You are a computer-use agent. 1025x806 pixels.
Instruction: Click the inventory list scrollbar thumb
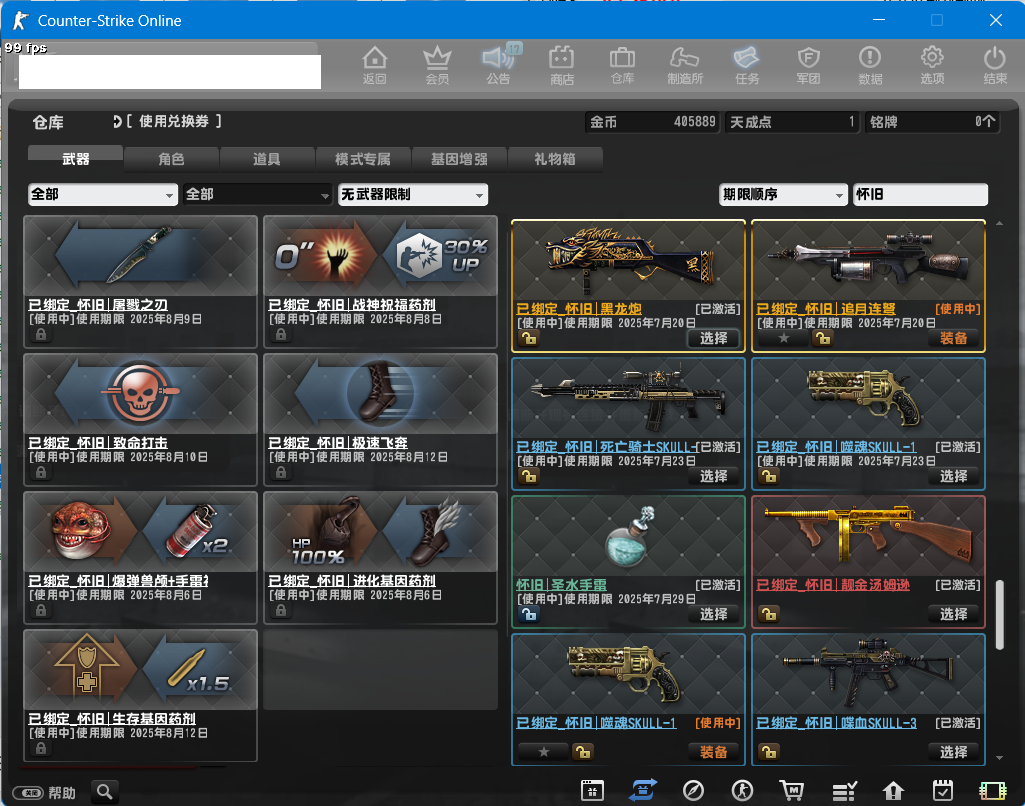(999, 614)
